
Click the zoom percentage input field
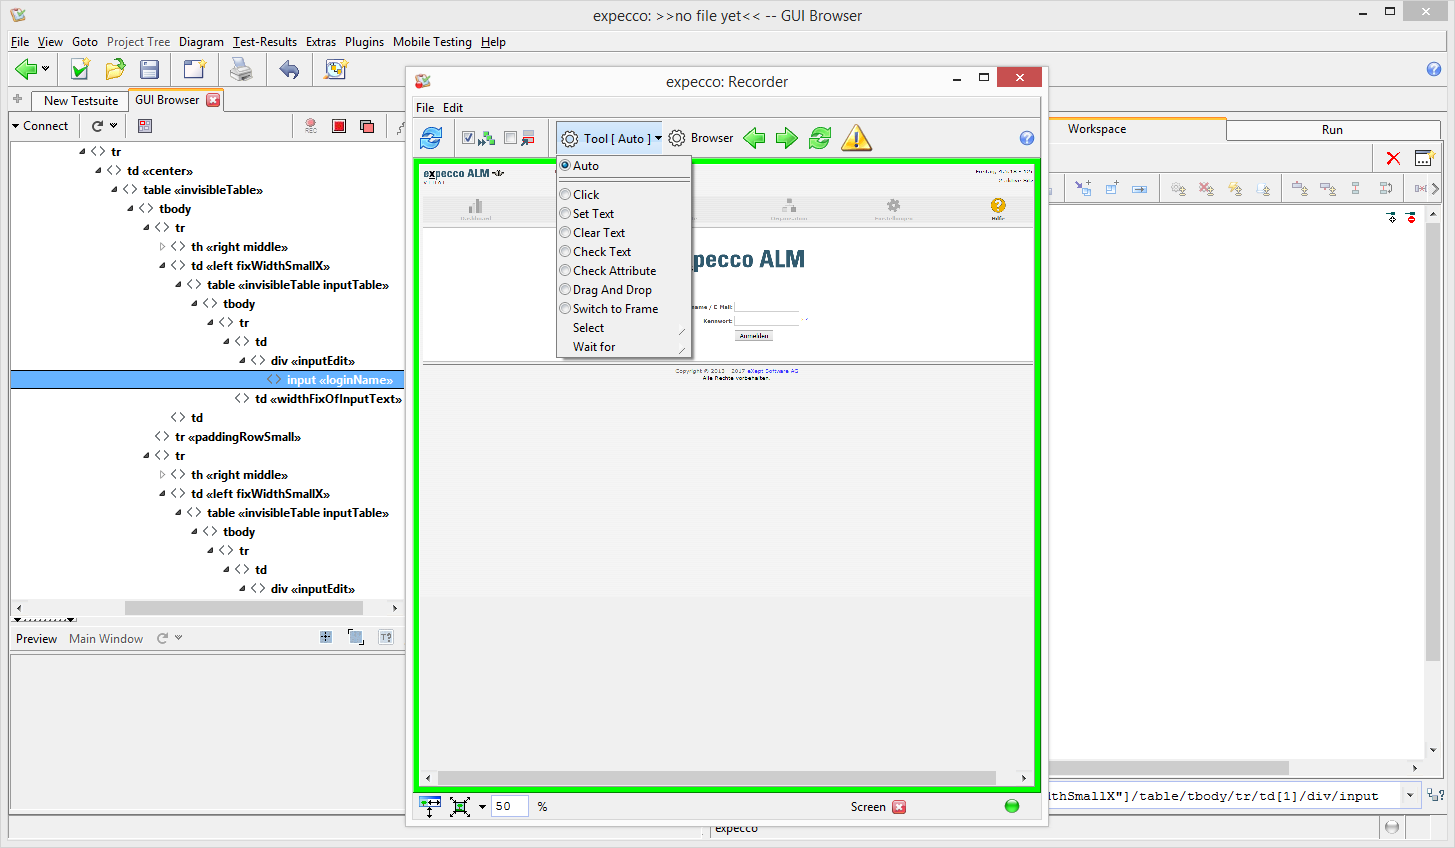(x=509, y=806)
